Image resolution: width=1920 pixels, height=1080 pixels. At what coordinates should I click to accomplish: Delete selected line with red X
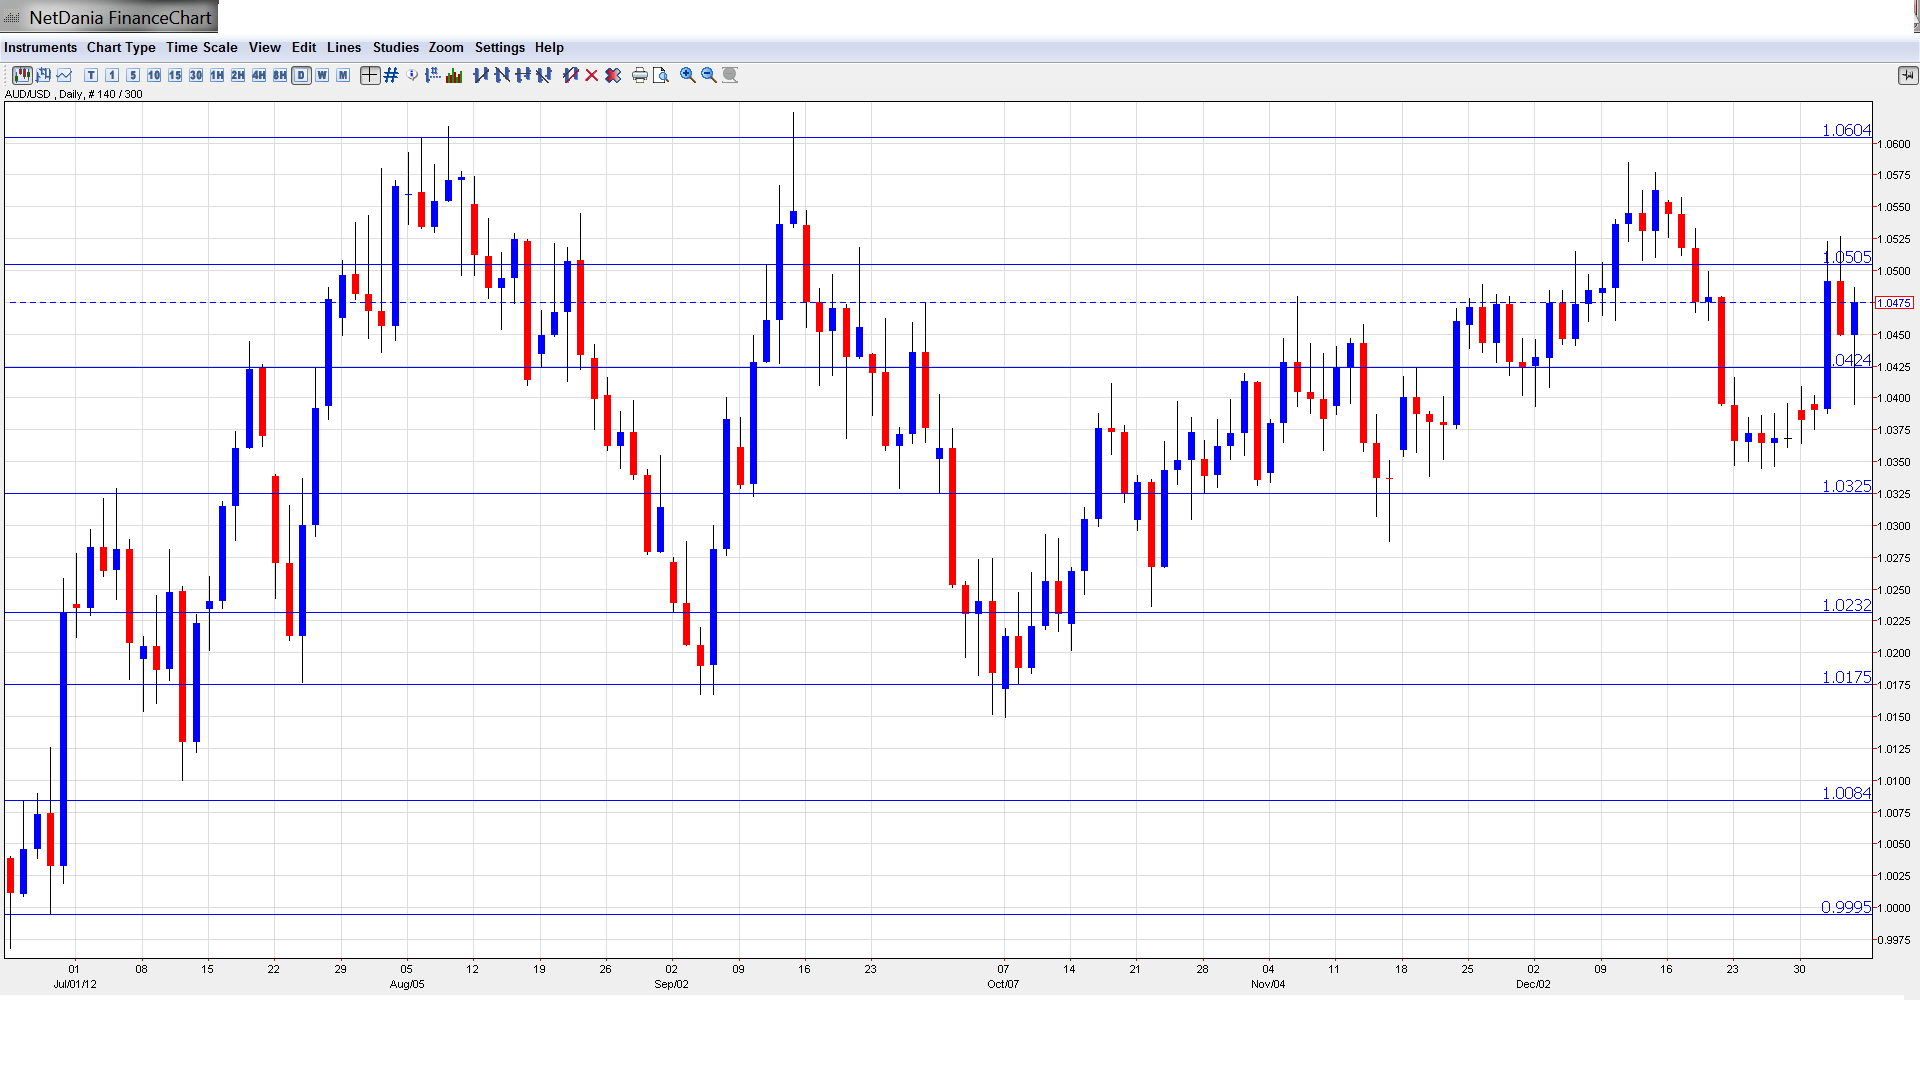(592, 75)
